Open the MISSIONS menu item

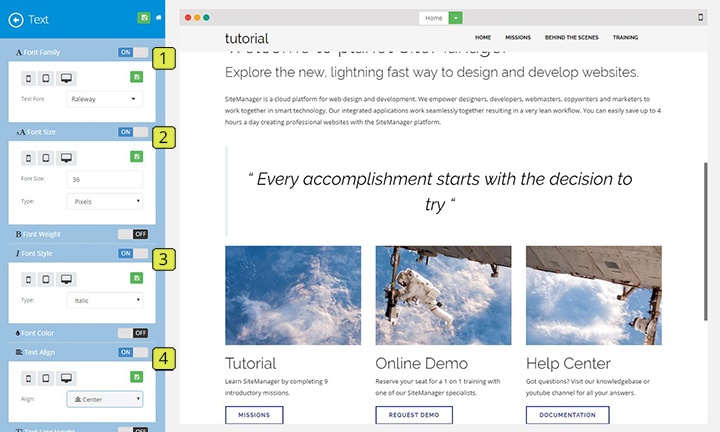pyautogui.click(x=518, y=38)
